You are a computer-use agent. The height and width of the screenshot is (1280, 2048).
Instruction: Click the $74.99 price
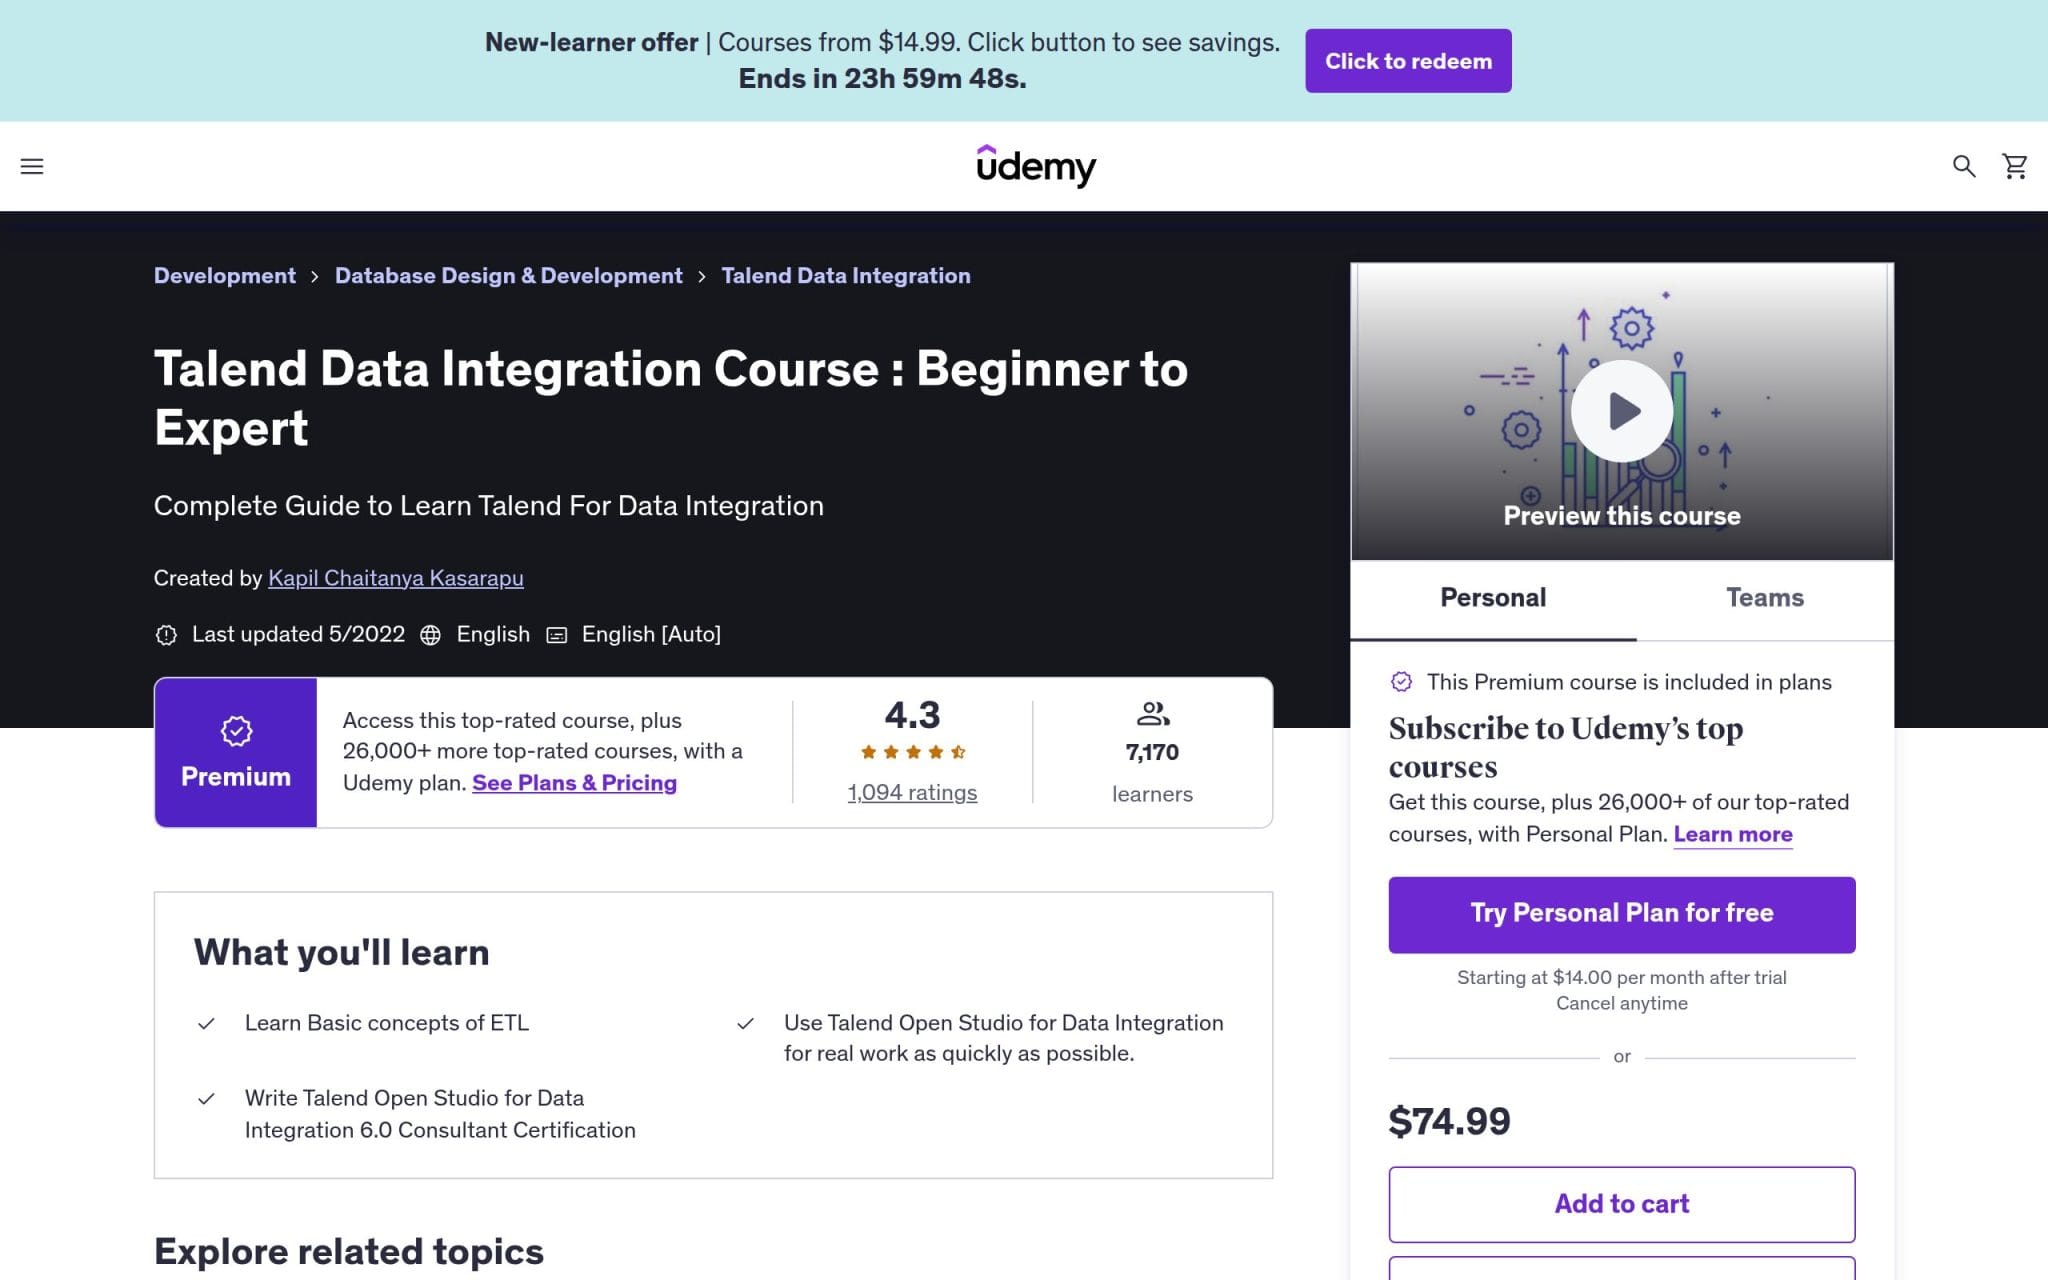1449,1122
